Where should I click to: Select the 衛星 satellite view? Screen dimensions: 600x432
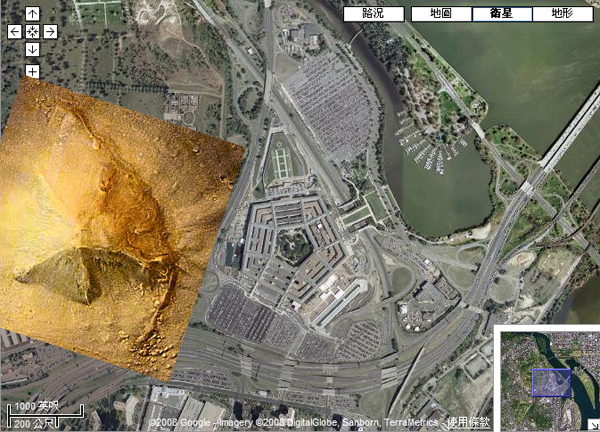click(x=501, y=14)
